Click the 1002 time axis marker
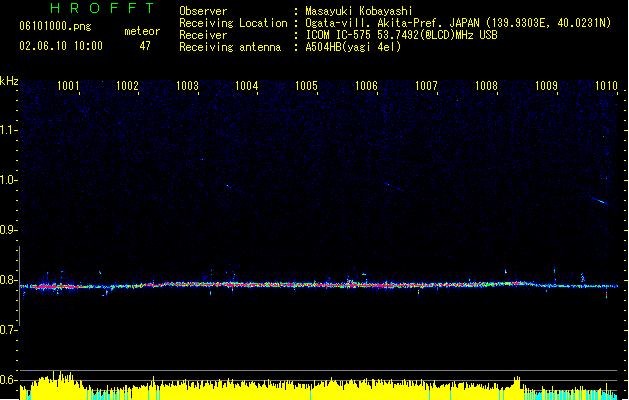629x400 pixels. pyautogui.click(x=127, y=86)
